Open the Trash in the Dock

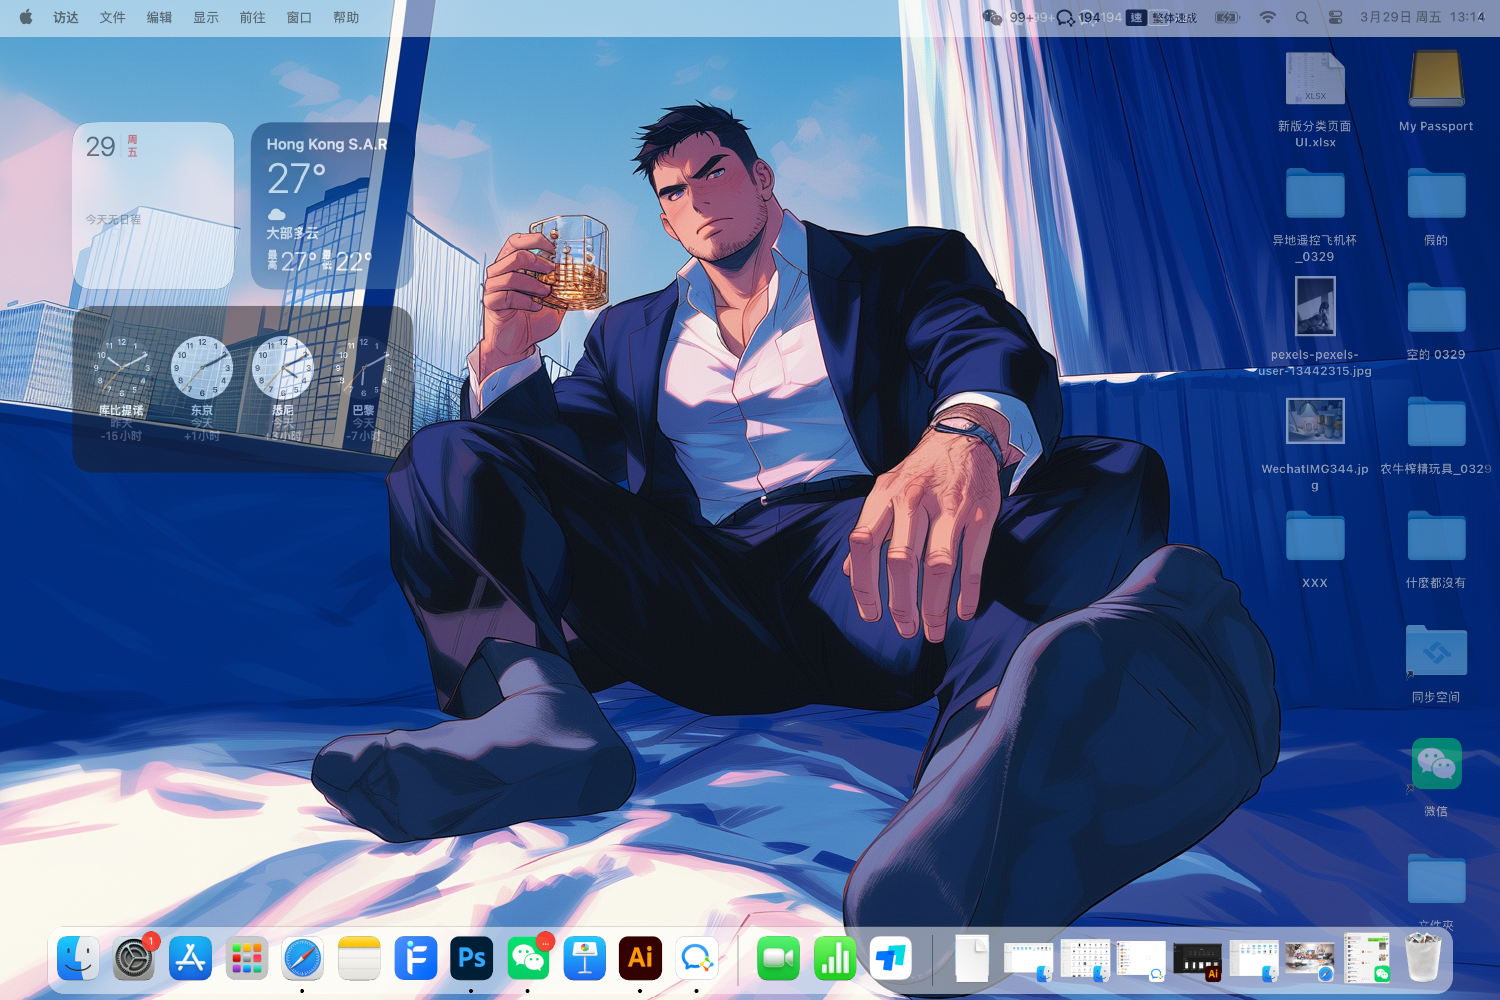click(x=1423, y=958)
